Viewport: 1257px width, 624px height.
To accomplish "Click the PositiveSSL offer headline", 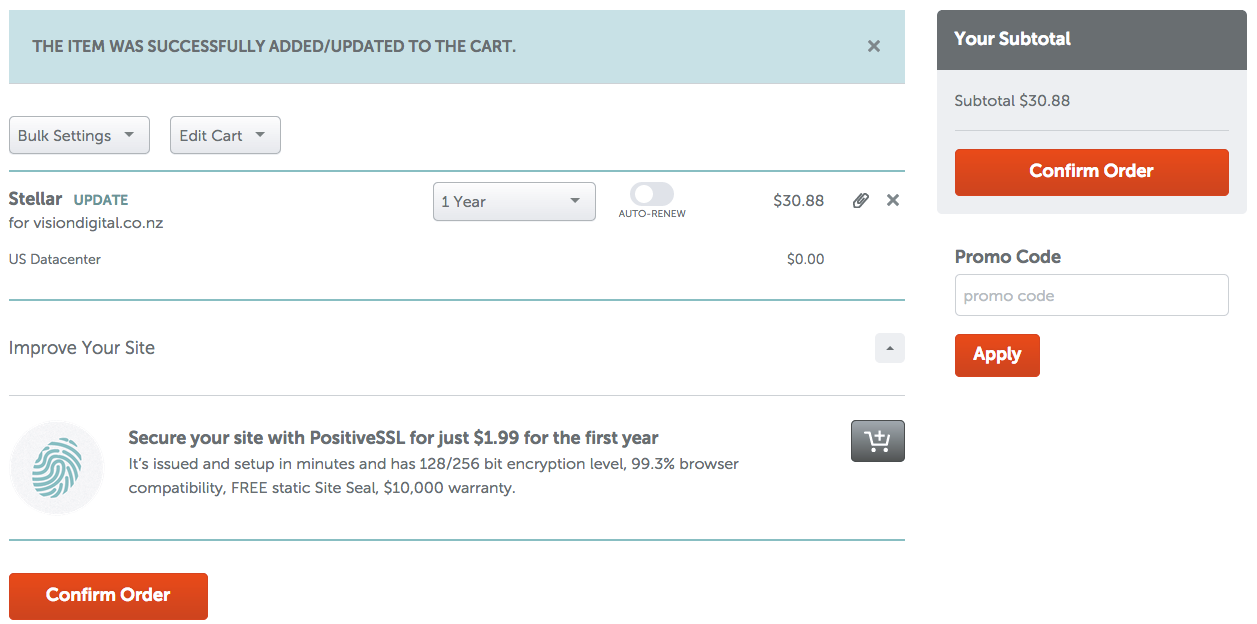I will coord(393,438).
